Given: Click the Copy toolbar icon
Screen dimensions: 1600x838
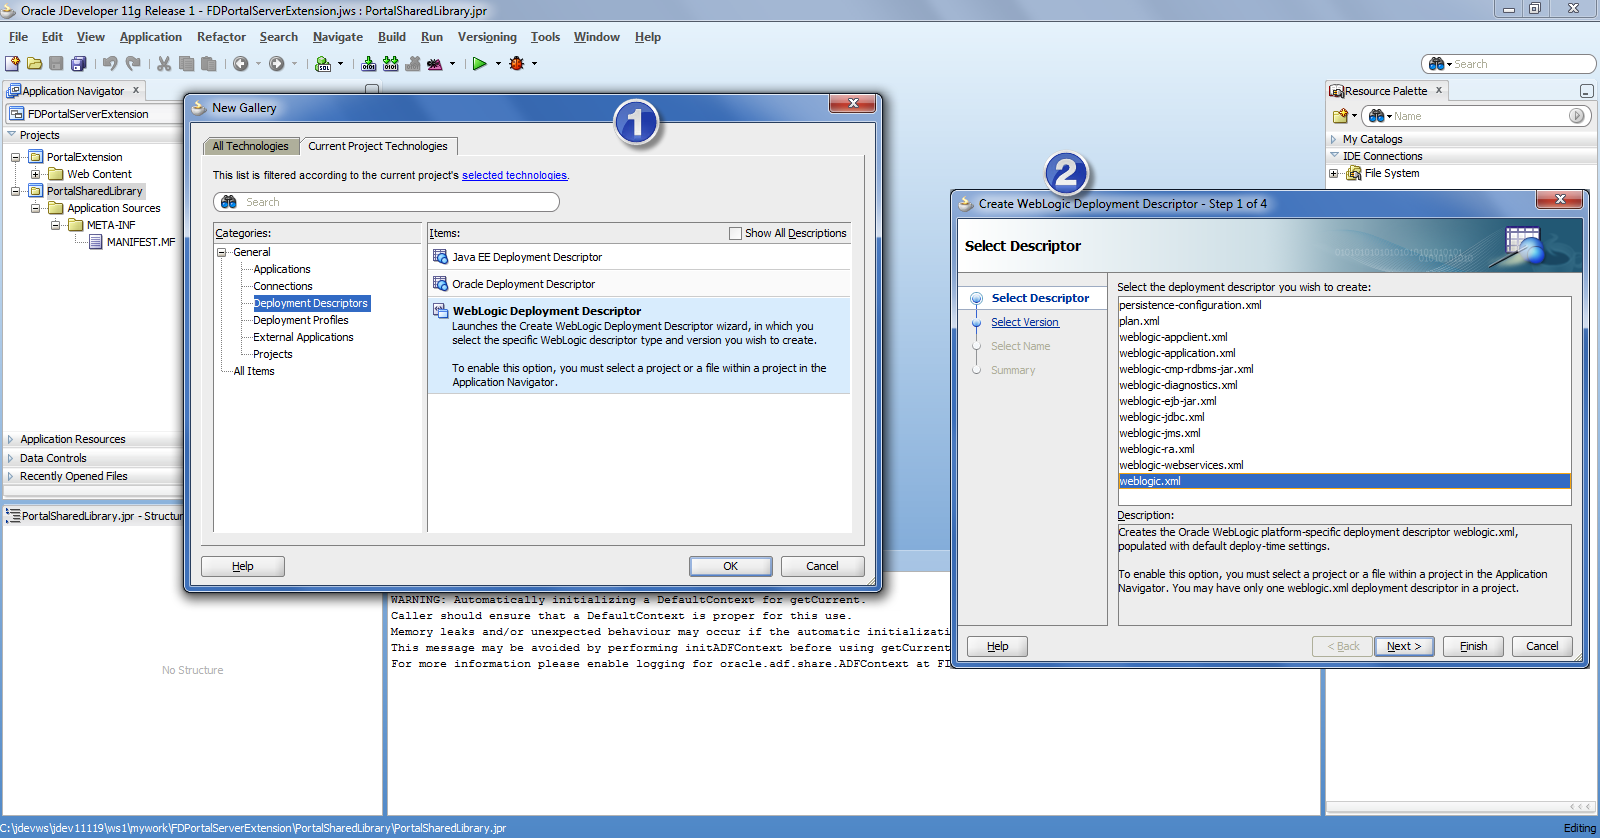Looking at the screenshot, I should pos(187,63).
